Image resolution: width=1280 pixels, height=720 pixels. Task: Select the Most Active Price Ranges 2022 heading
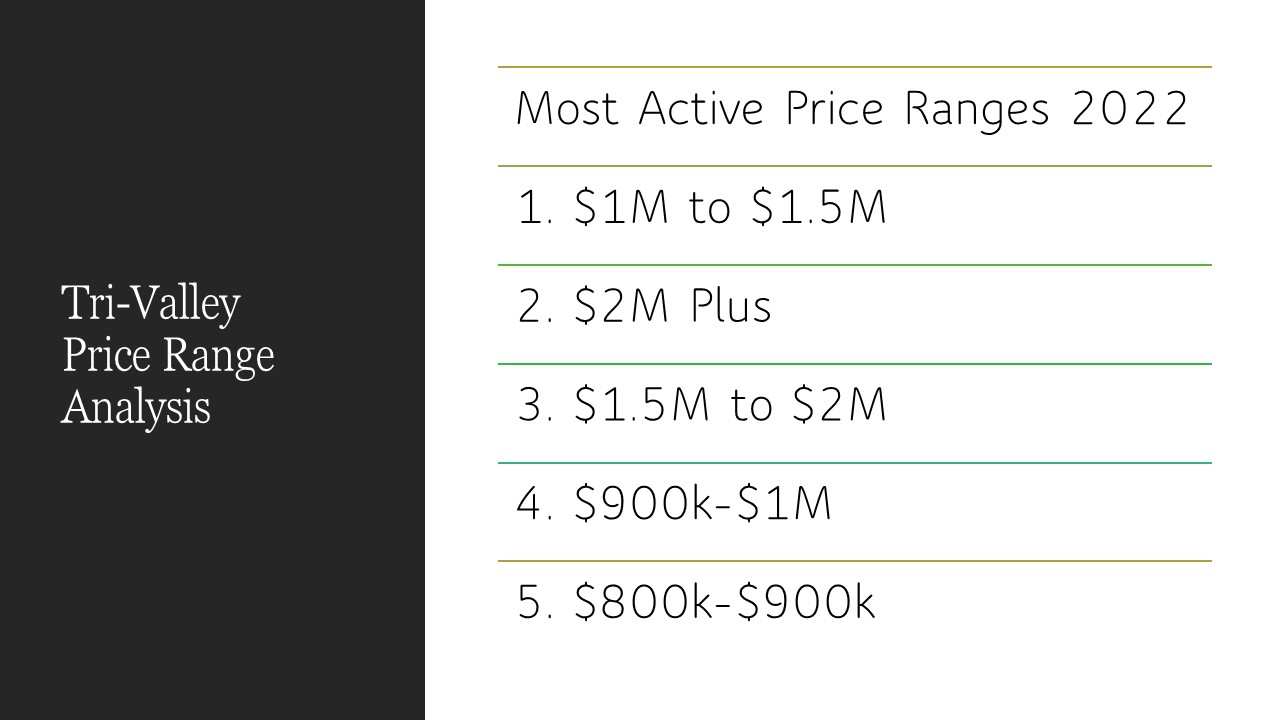(x=852, y=110)
